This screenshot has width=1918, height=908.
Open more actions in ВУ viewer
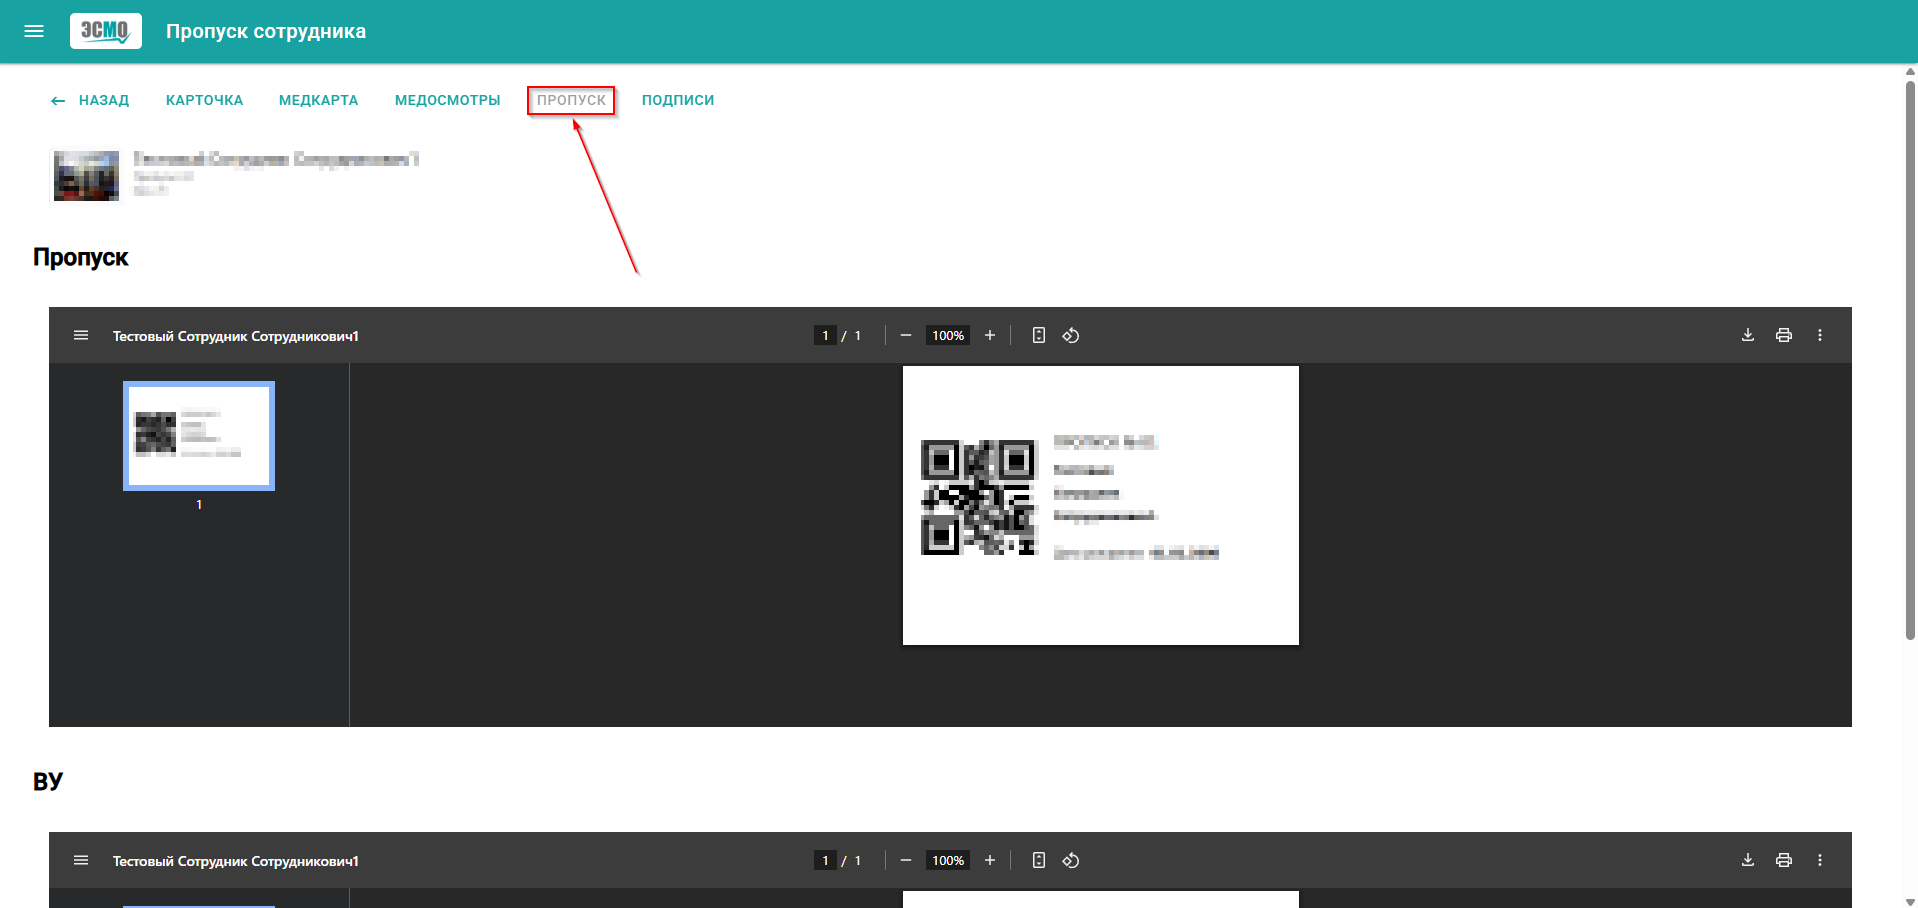(1820, 860)
